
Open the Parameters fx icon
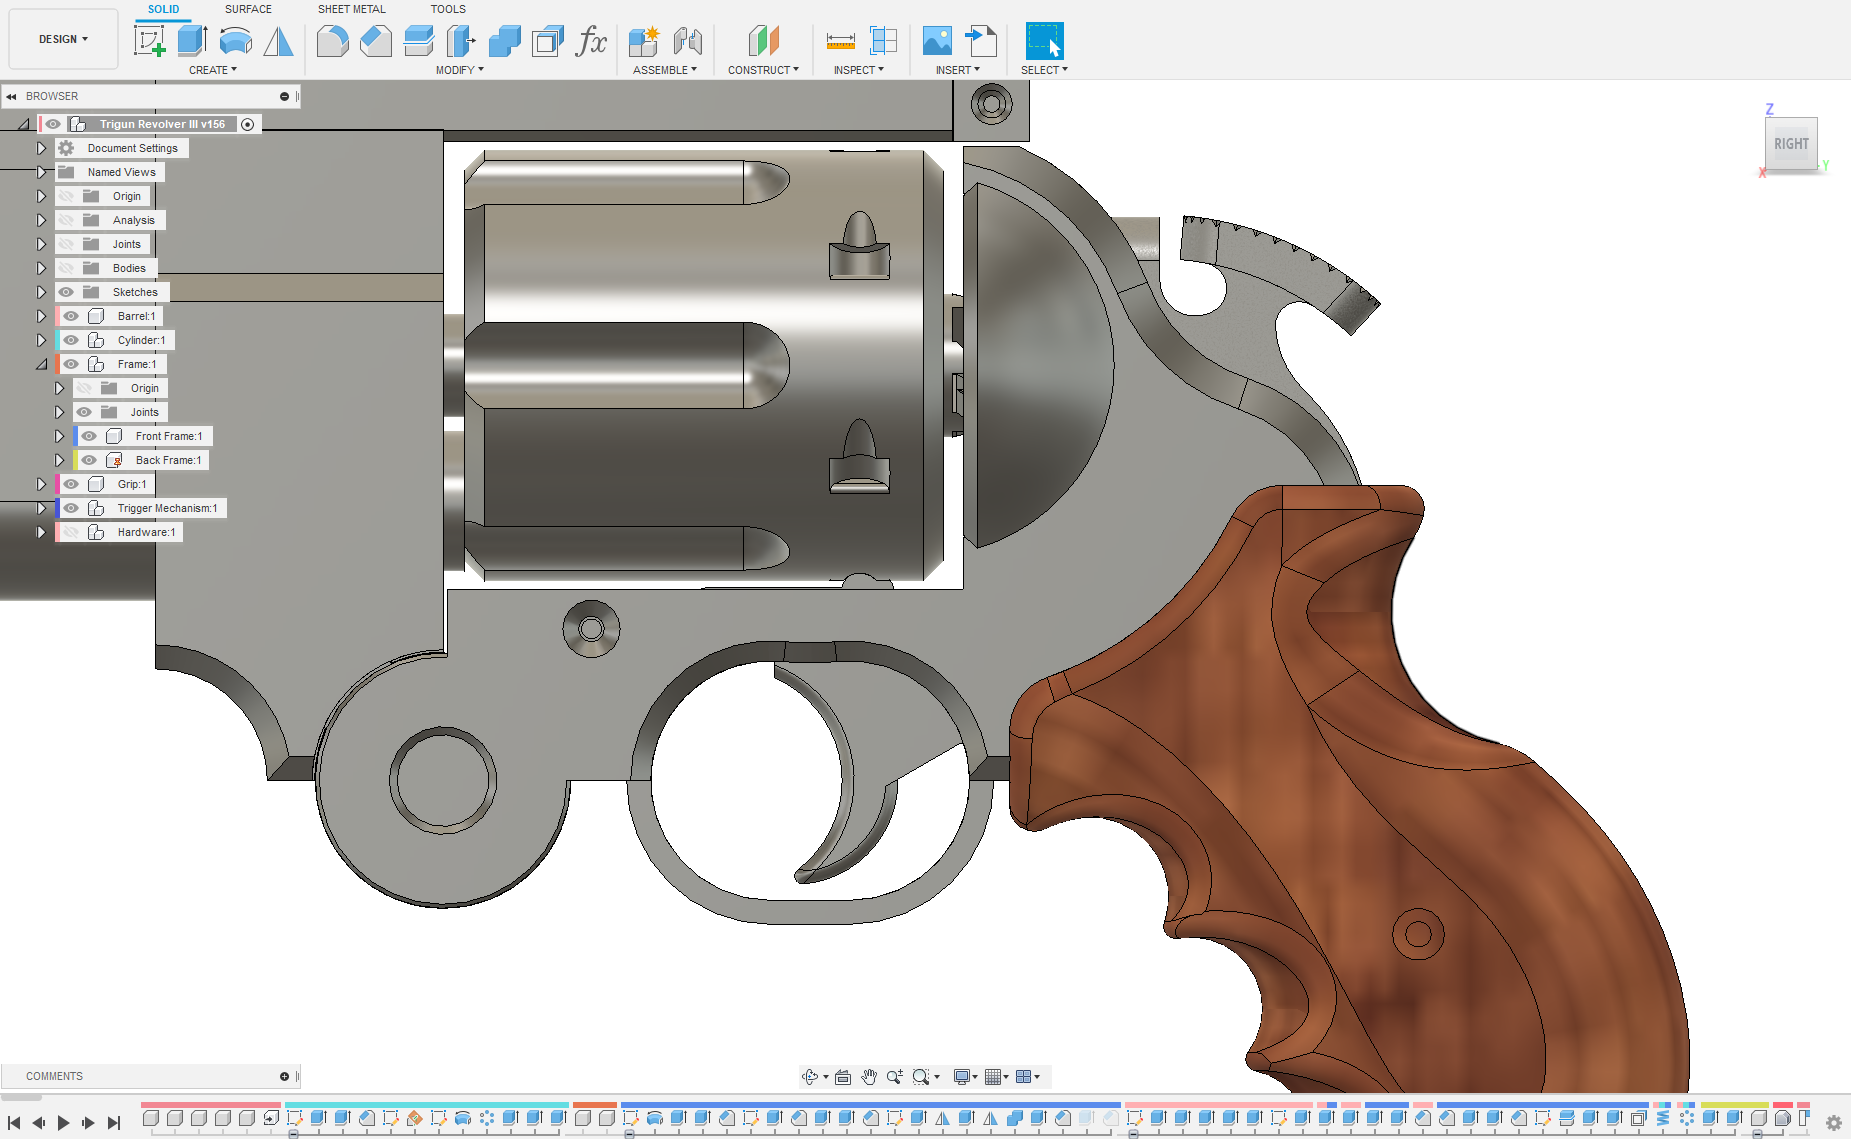[x=591, y=41]
